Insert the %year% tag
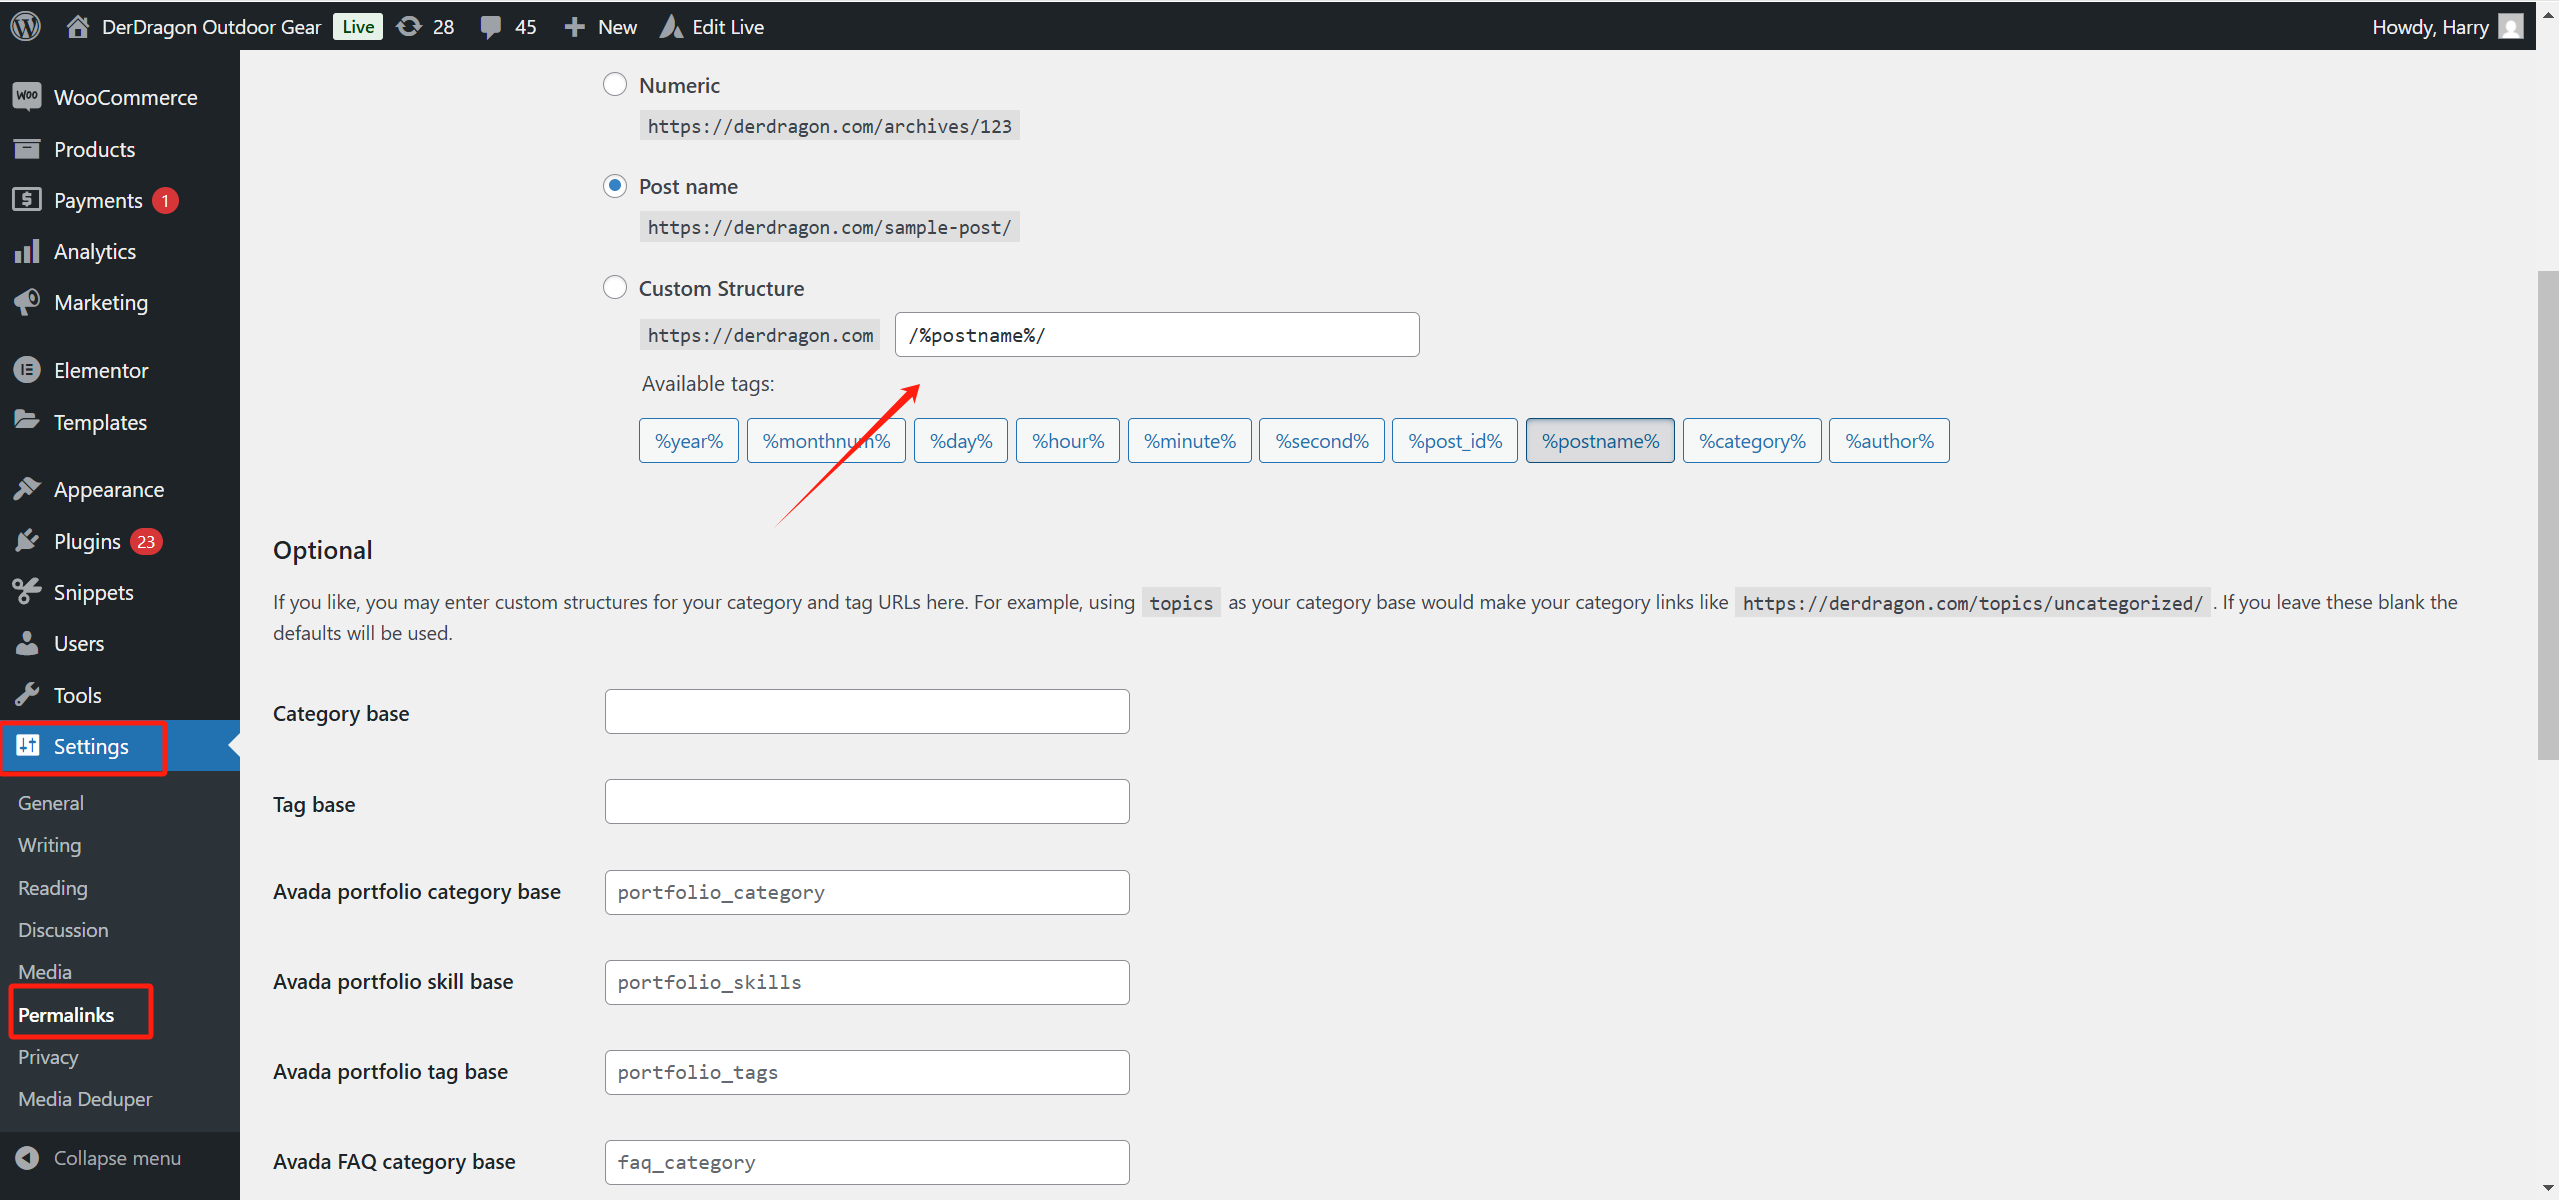The width and height of the screenshot is (2559, 1200). coord(689,440)
